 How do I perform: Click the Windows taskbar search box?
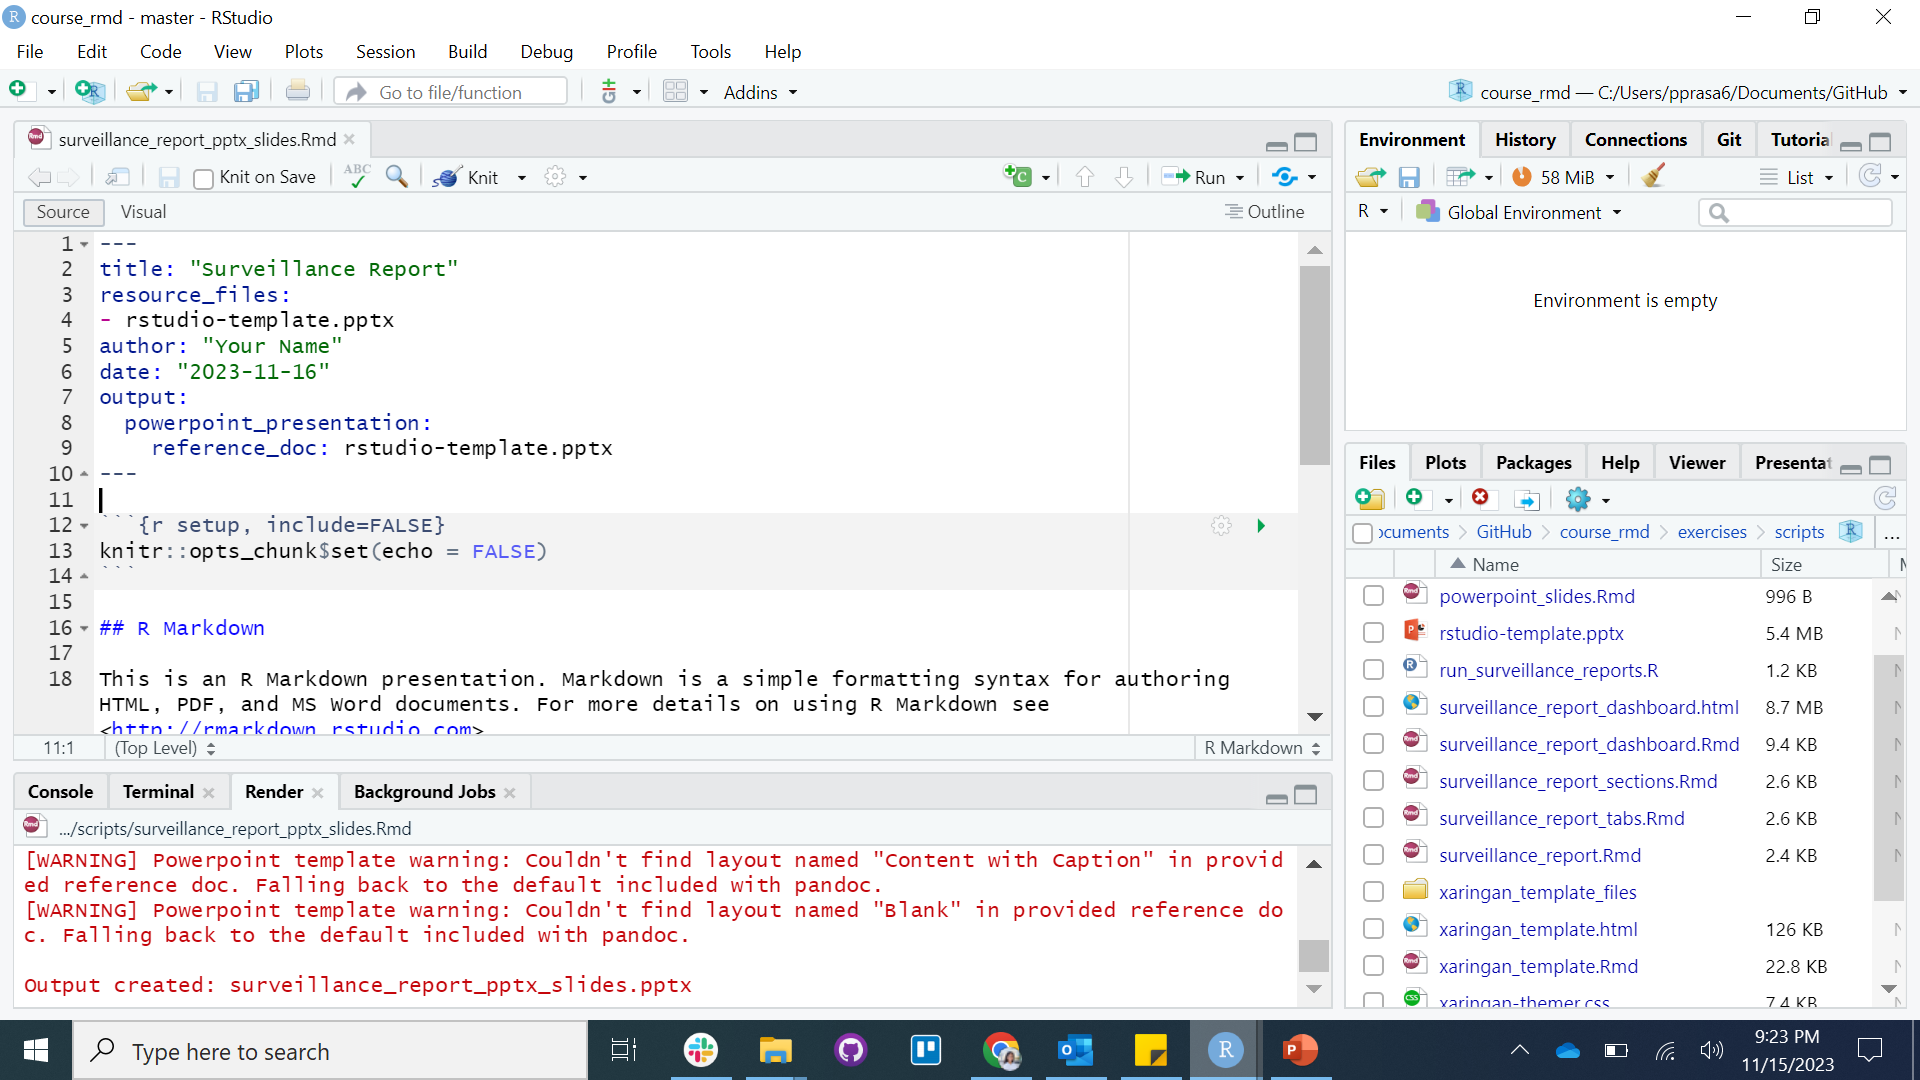330,1051
